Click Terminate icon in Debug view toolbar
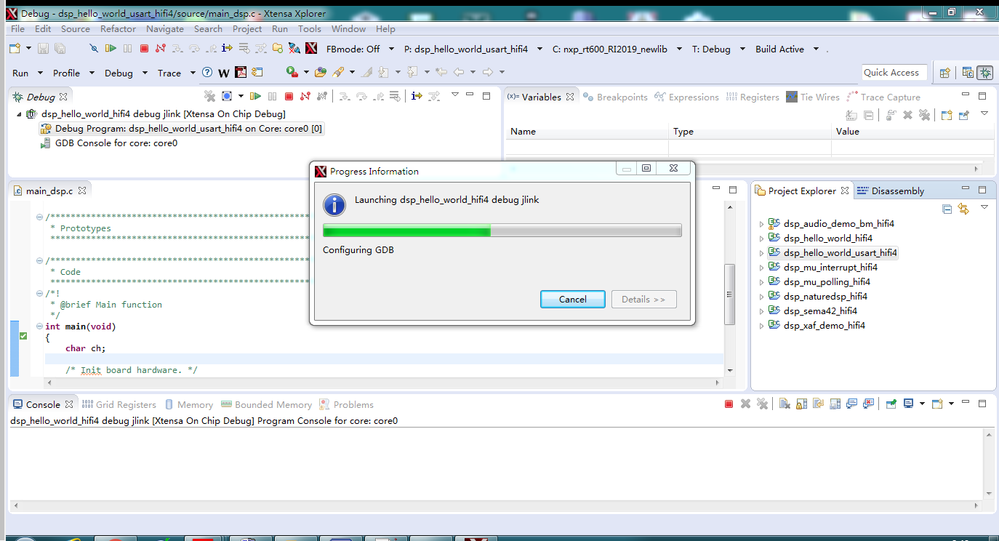The image size is (999, 541). [x=289, y=96]
